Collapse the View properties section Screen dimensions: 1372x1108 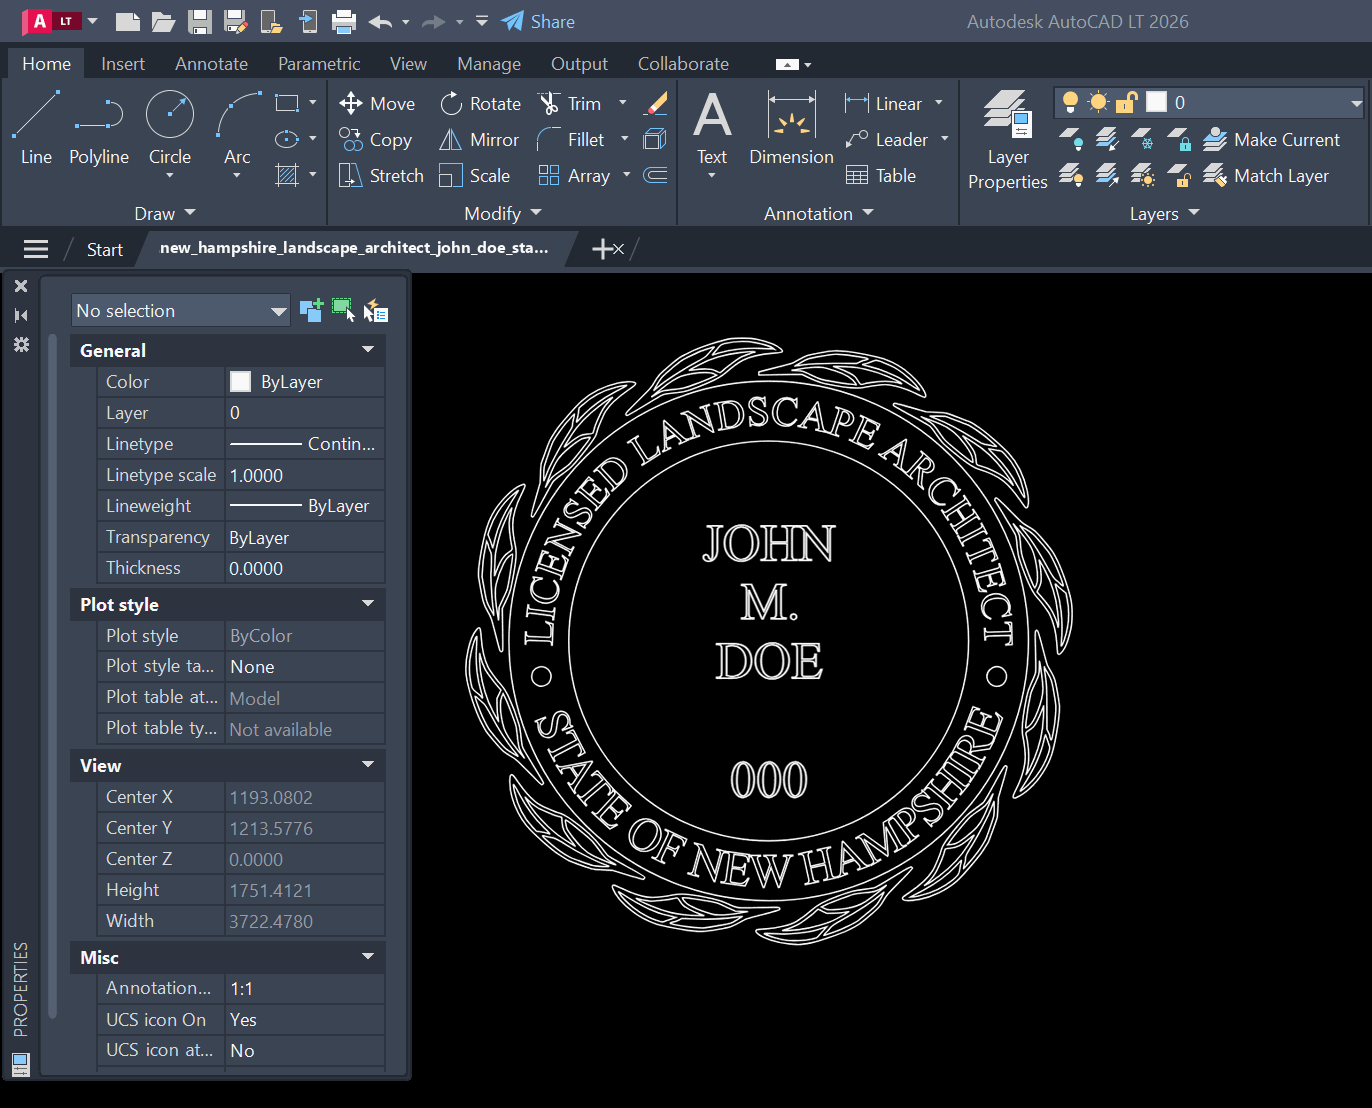(368, 765)
